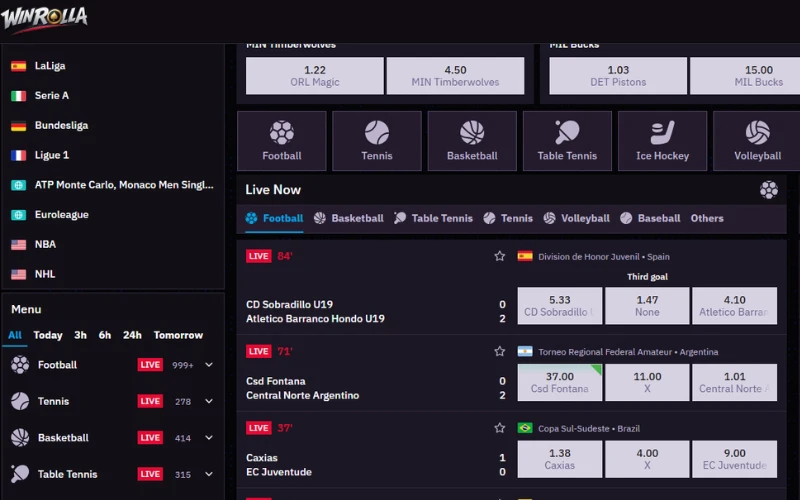The height and width of the screenshot is (500, 800).
Task: Click globe icon beside ATP Monte Carlo
Action: pos(18,185)
